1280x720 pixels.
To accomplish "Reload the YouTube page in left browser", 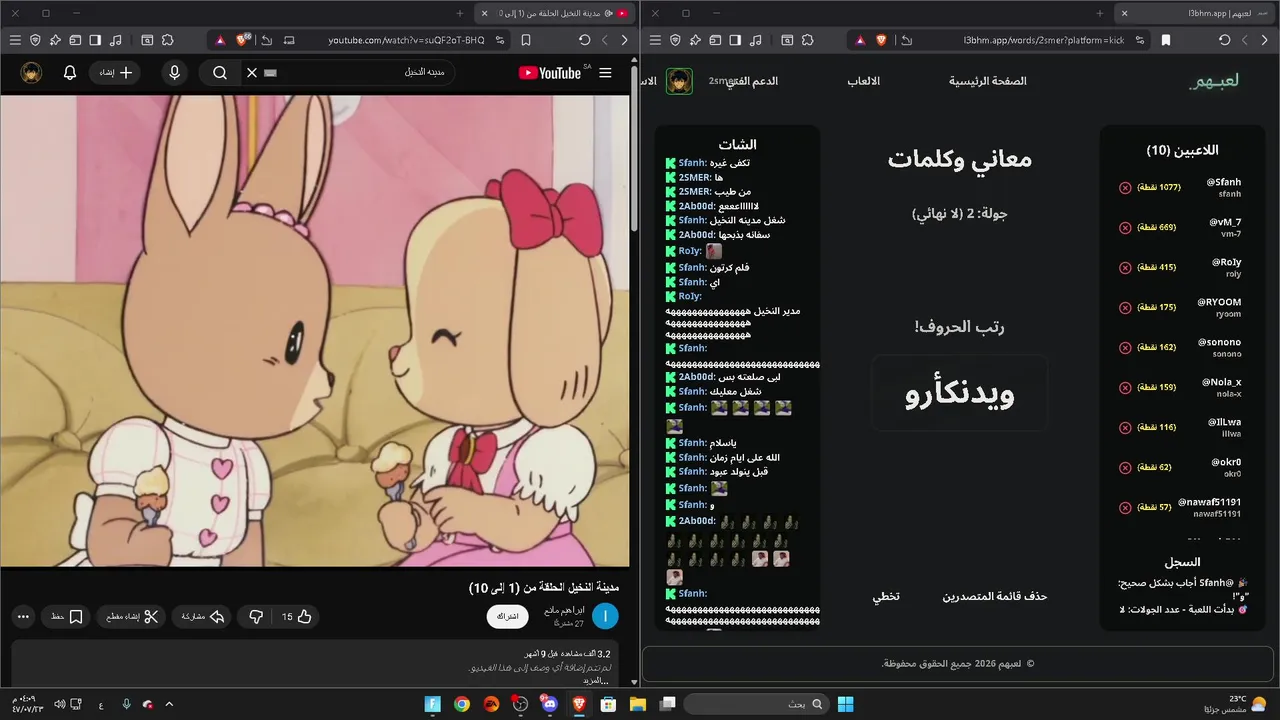I will point(584,40).
